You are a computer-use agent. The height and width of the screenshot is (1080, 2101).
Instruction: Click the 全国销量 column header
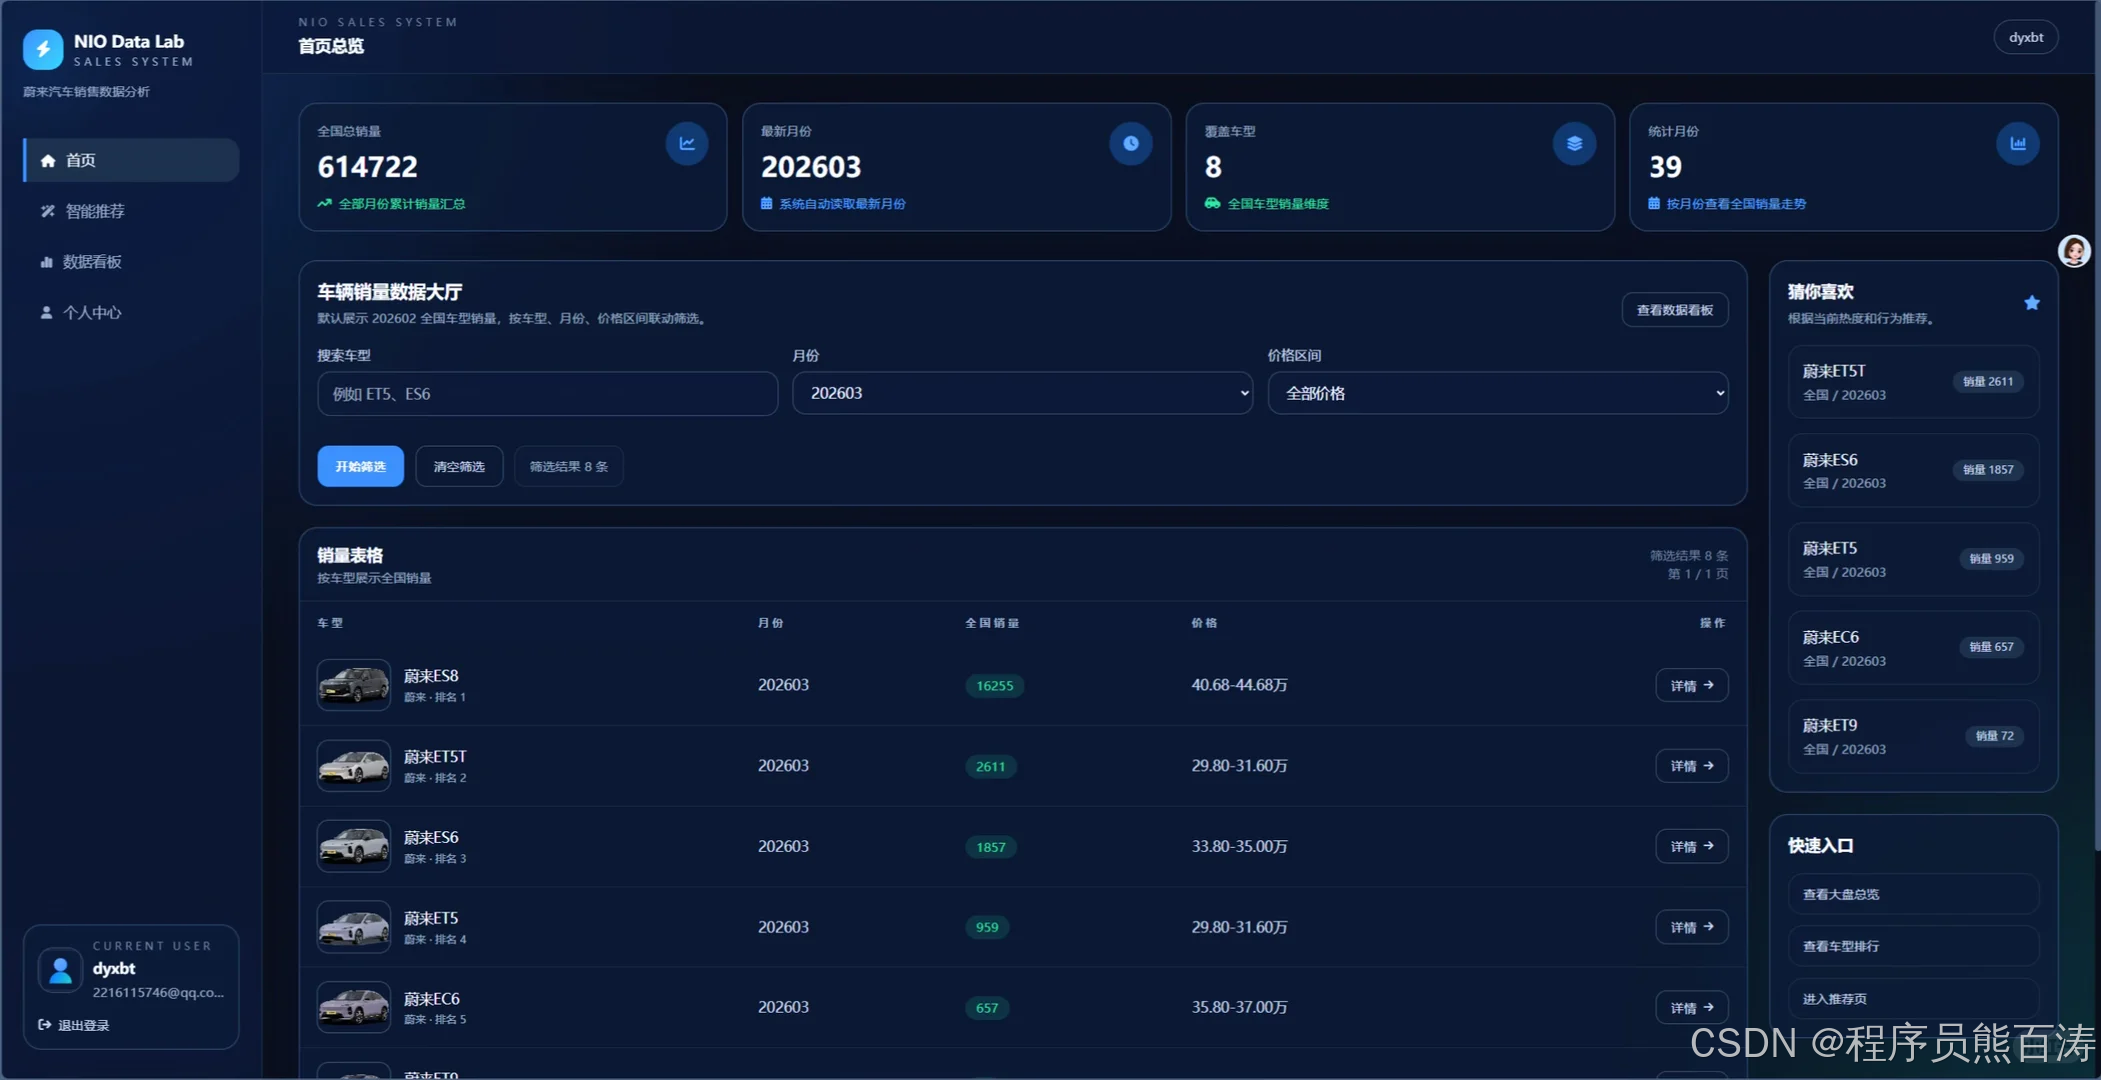click(x=991, y=623)
